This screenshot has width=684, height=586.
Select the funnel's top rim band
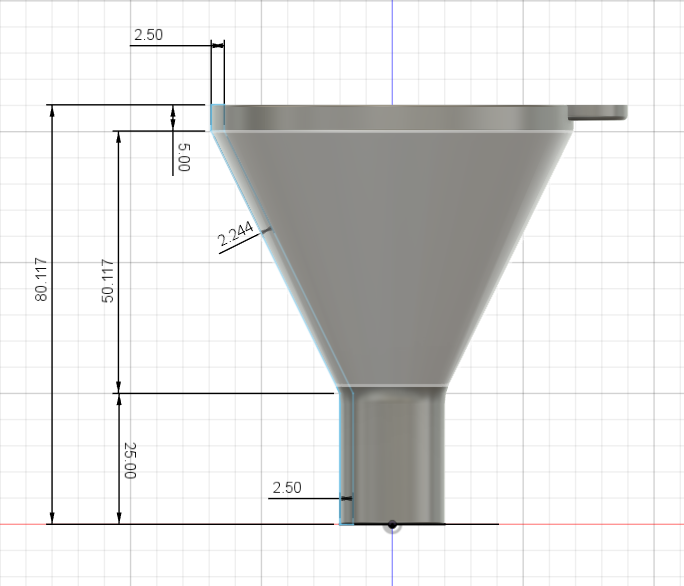tap(392, 117)
